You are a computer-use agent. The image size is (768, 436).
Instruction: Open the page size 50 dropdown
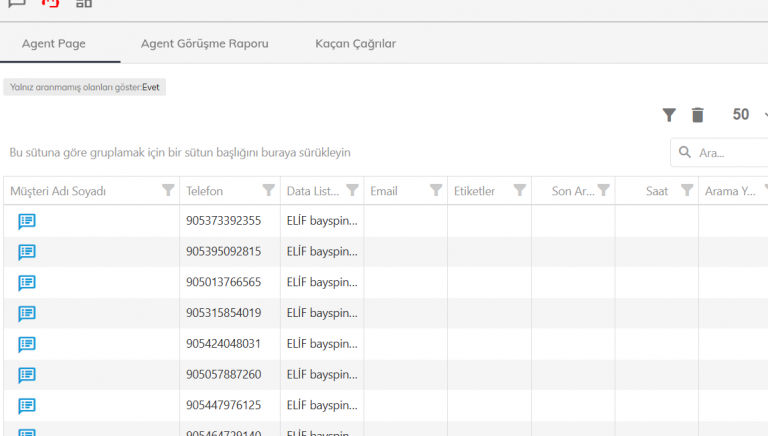(x=749, y=115)
